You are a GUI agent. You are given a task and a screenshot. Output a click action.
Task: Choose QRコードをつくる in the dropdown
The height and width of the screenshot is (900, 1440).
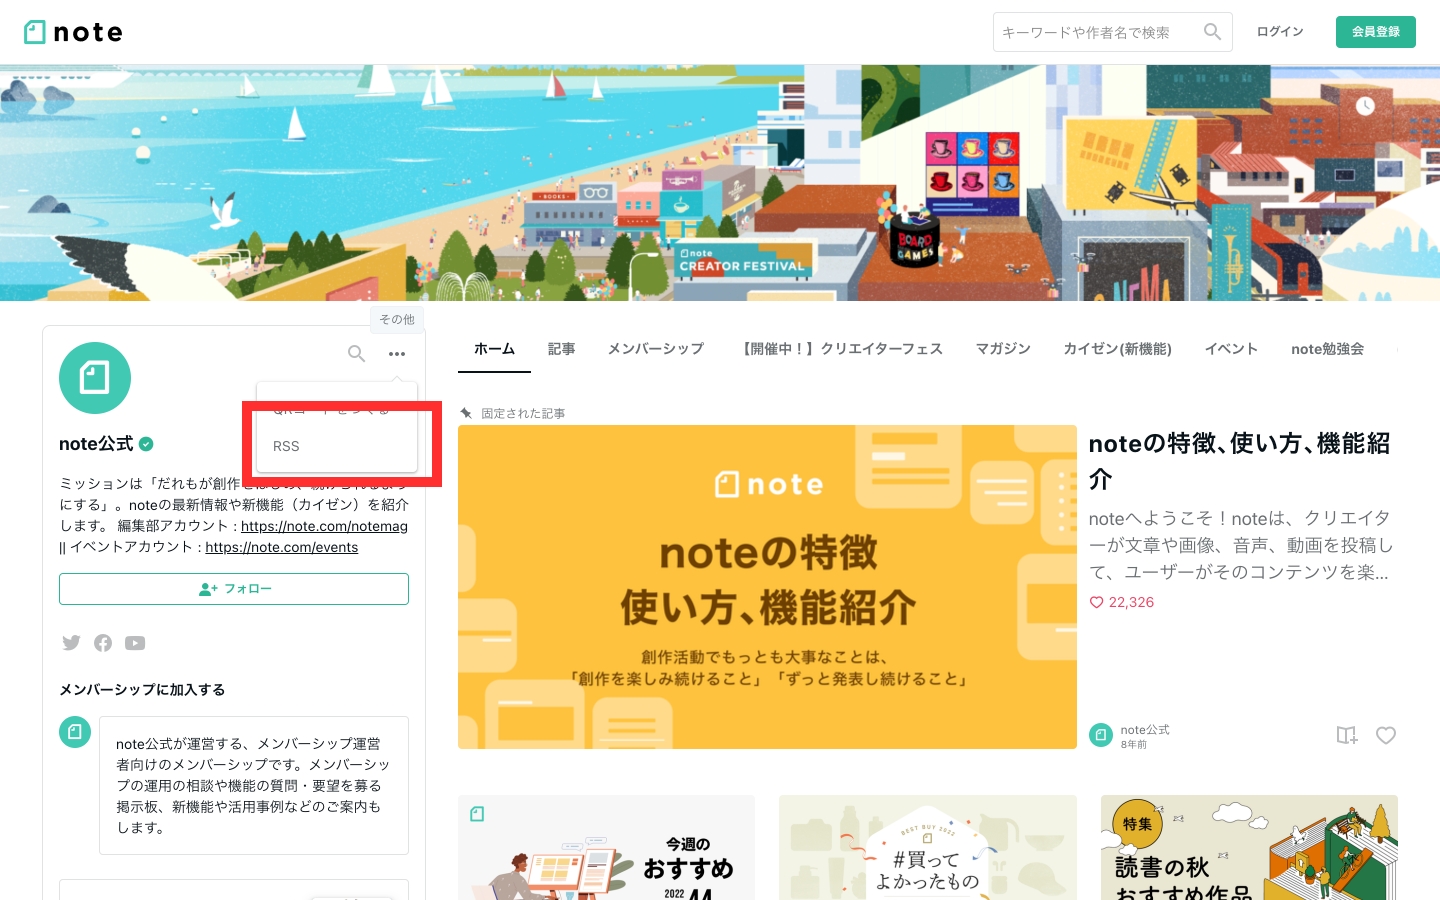330,410
